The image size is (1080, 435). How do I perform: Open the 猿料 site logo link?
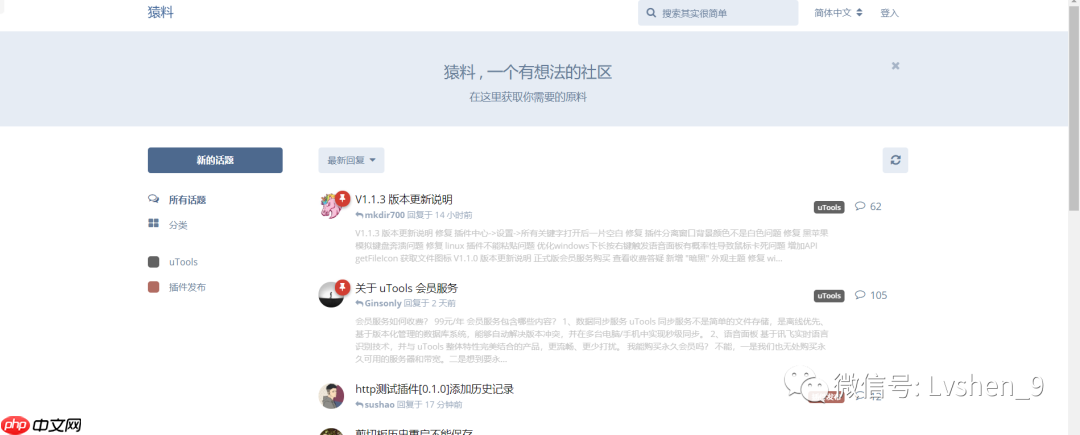tap(160, 12)
